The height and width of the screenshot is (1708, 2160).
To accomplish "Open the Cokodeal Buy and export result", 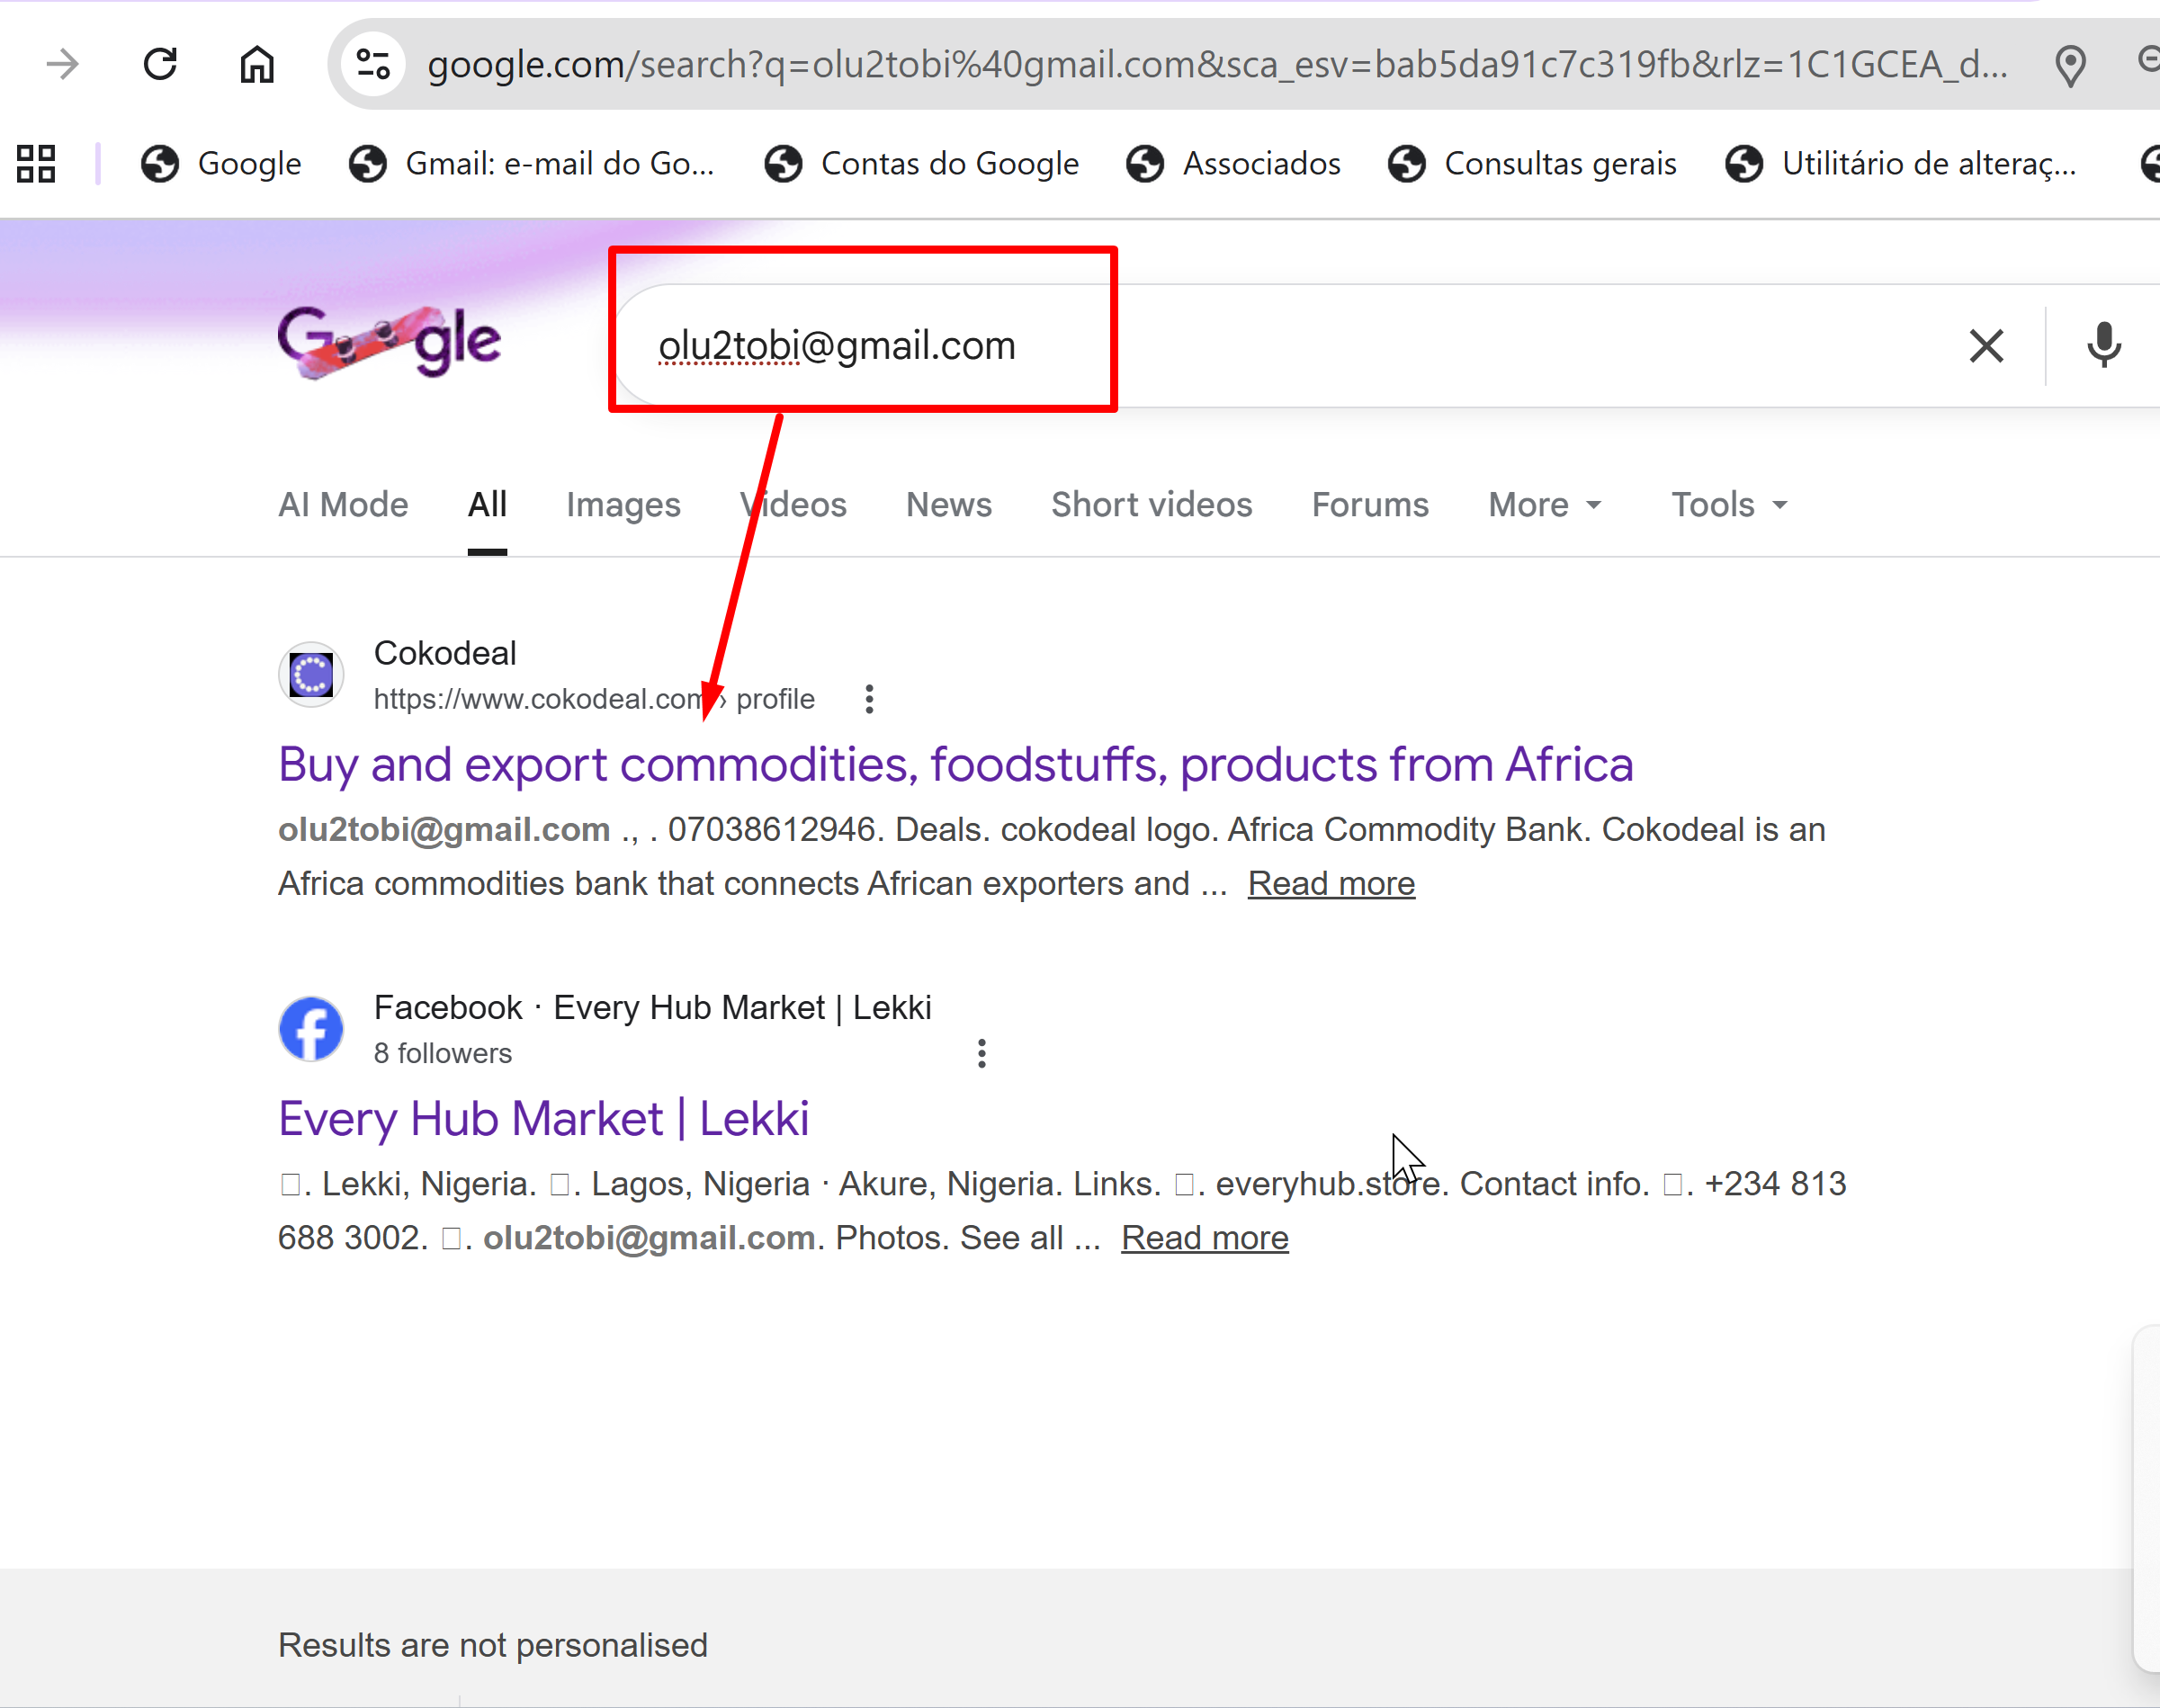I will 955,765.
